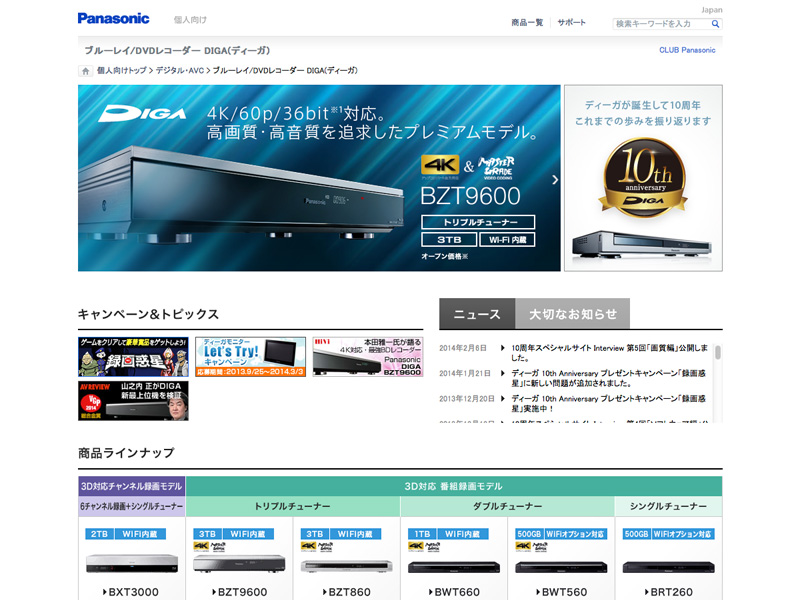This screenshot has height=600, width=800.
Task: Select the ニュース tab
Action: [477, 314]
